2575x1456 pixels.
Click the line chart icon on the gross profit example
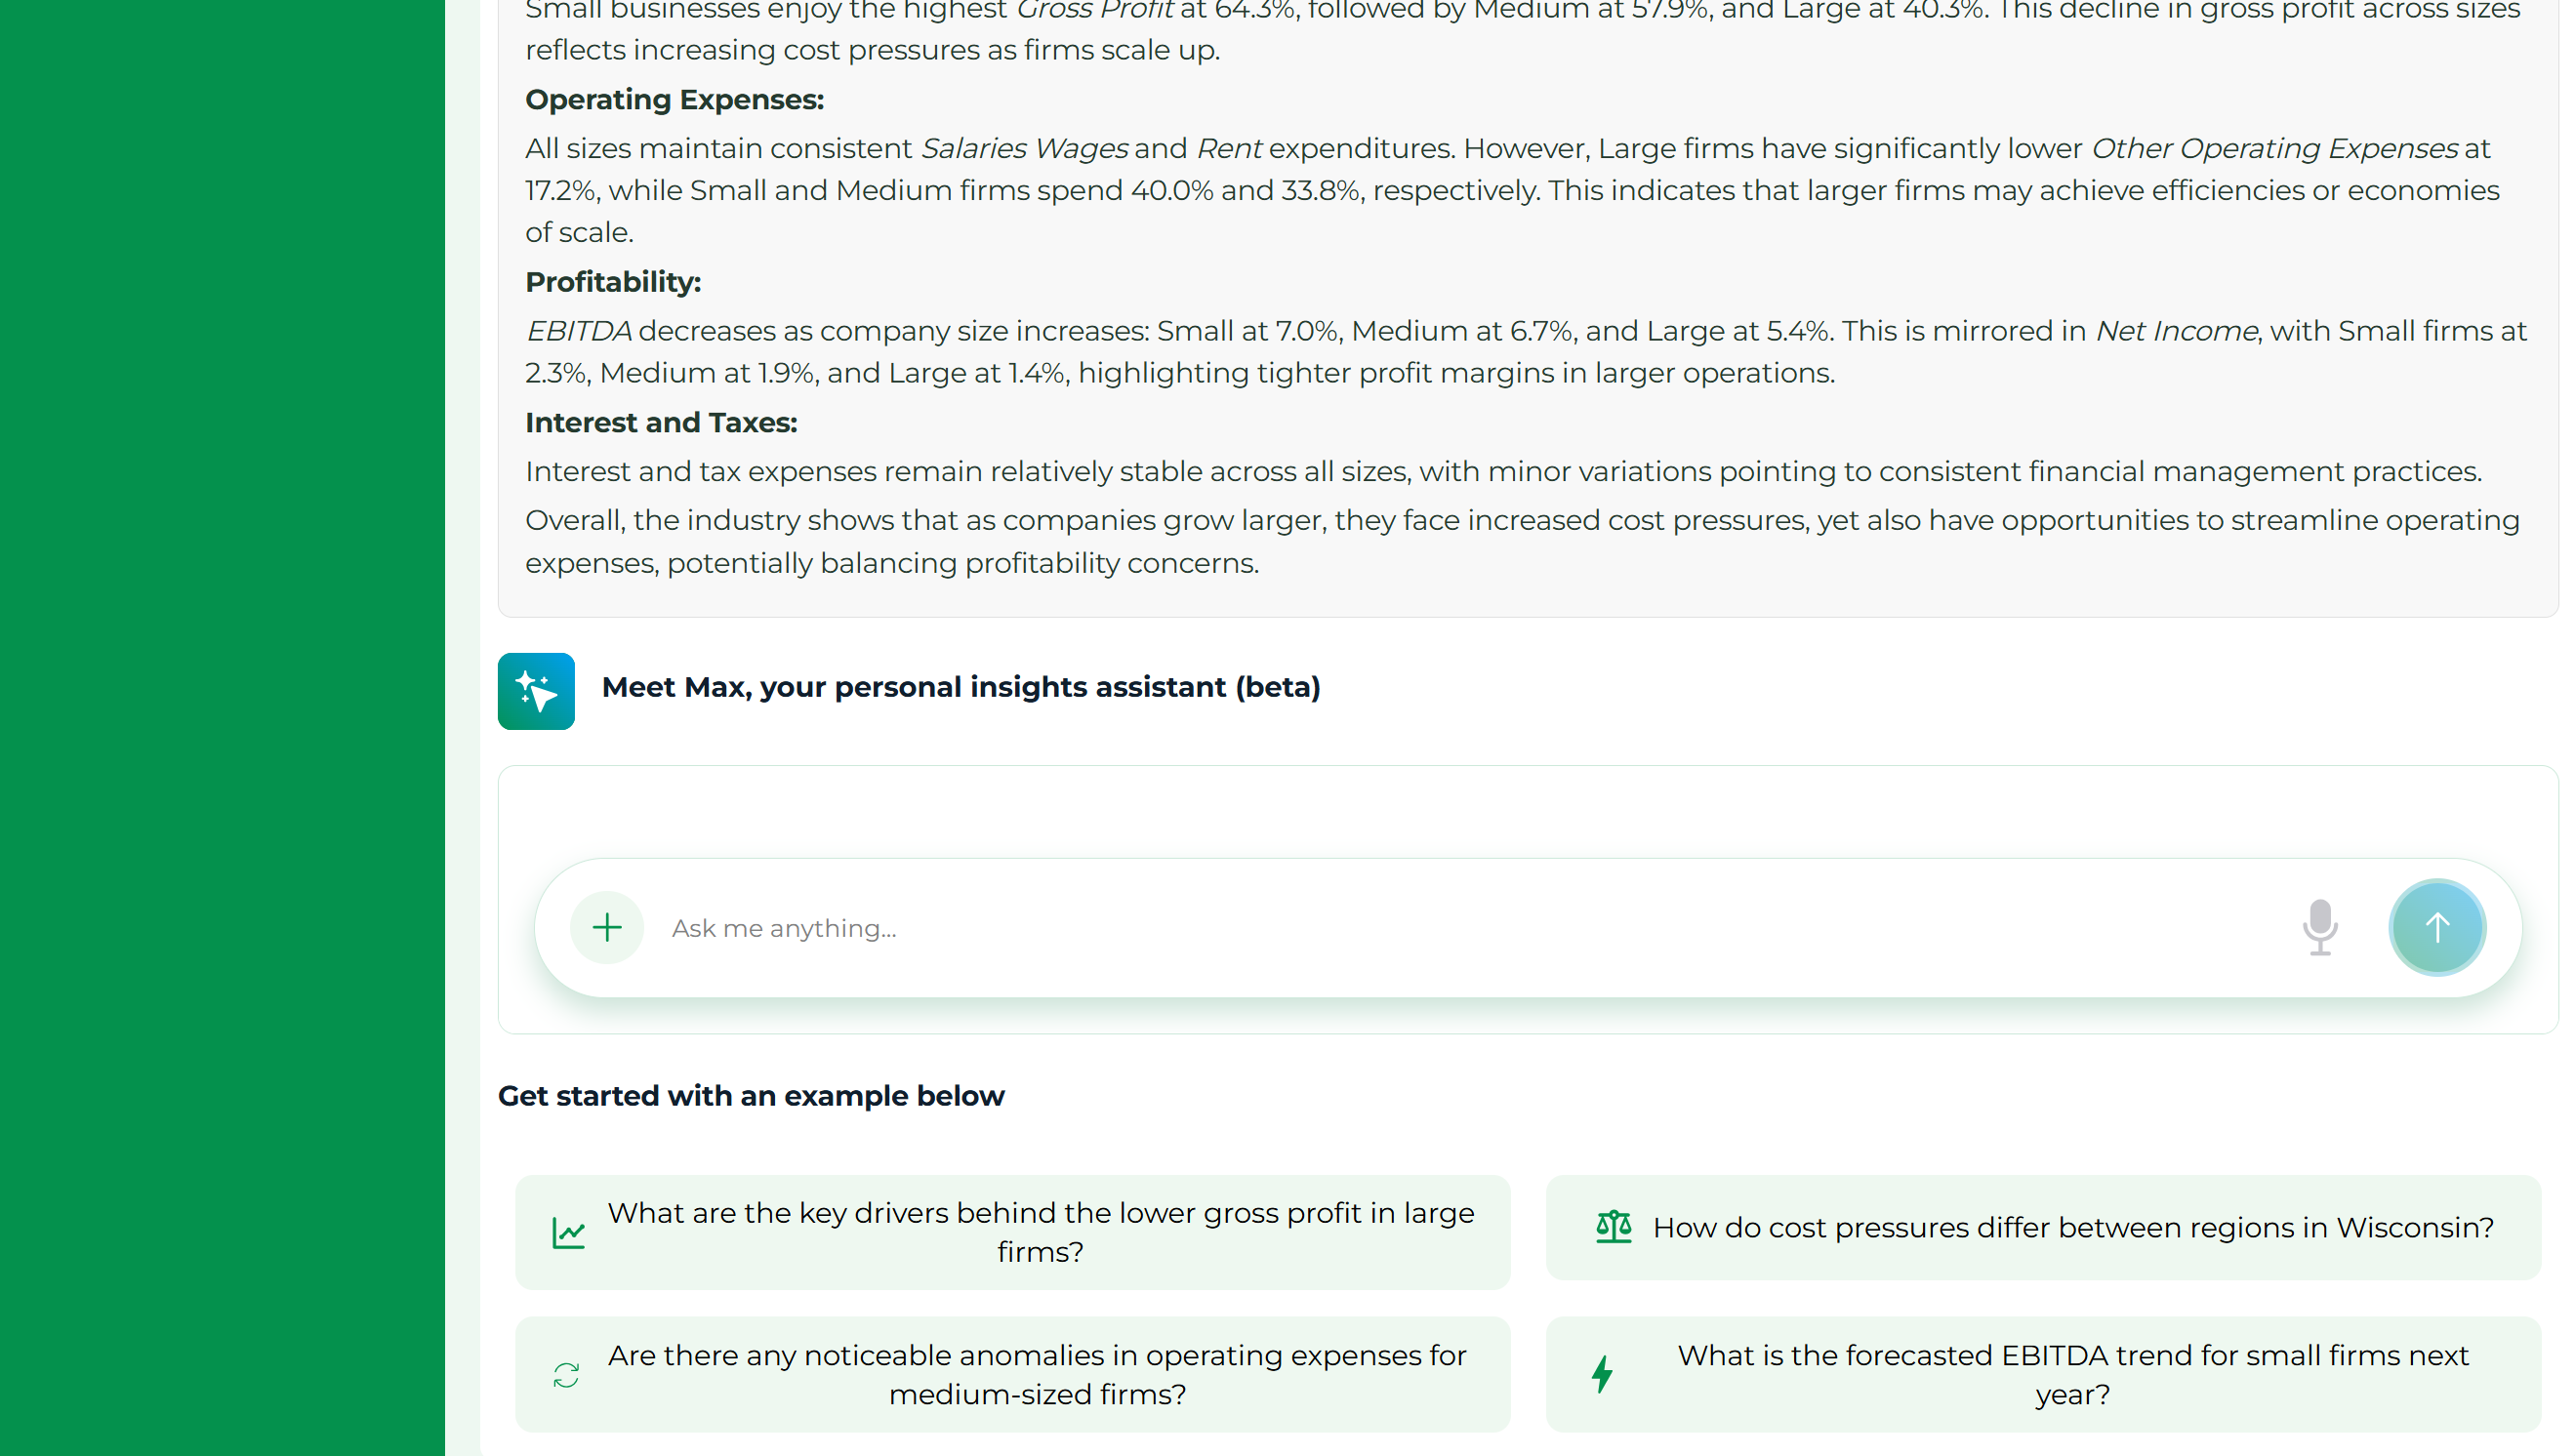coord(568,1233)
